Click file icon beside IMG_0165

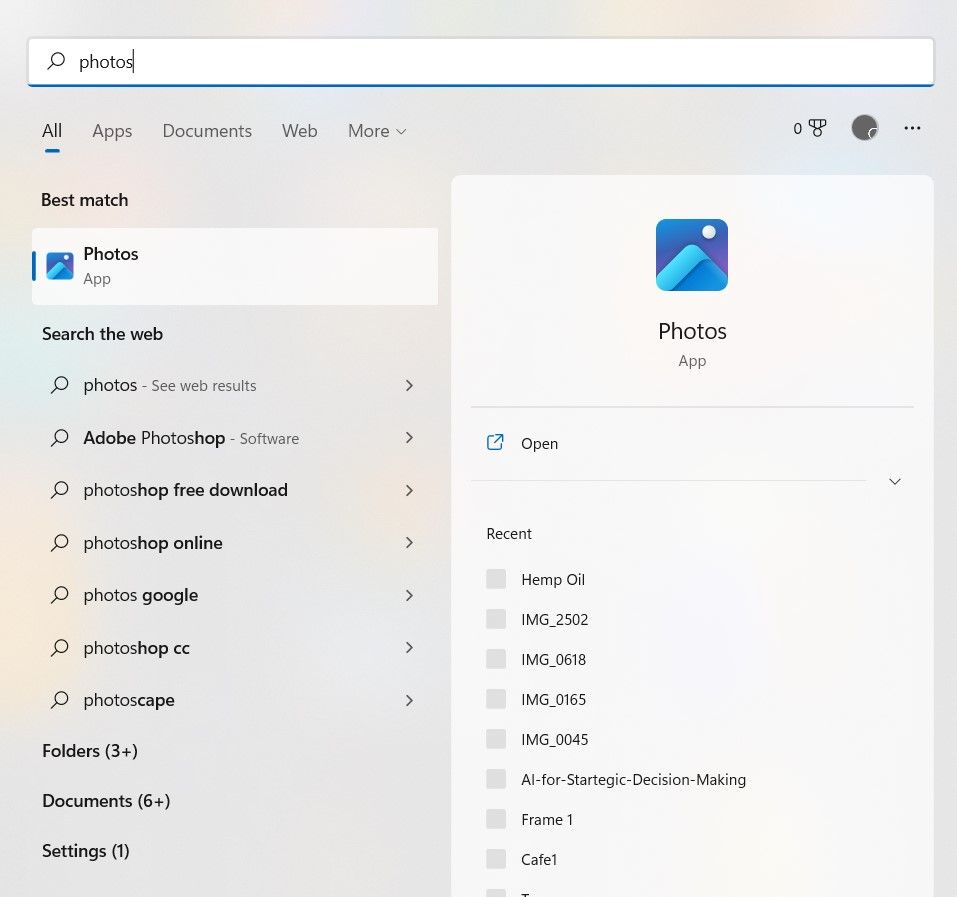[496, 699]
